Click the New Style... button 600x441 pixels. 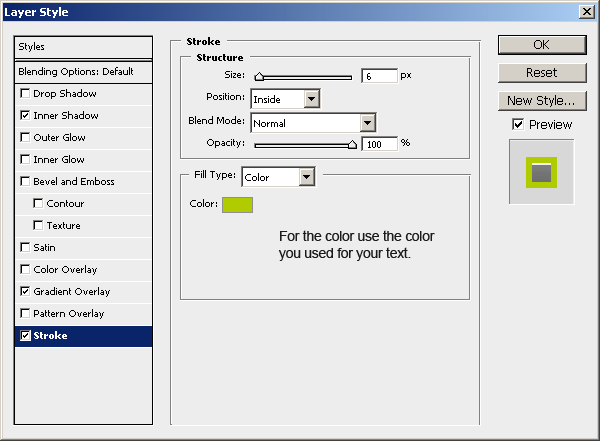tap(542, 101)
